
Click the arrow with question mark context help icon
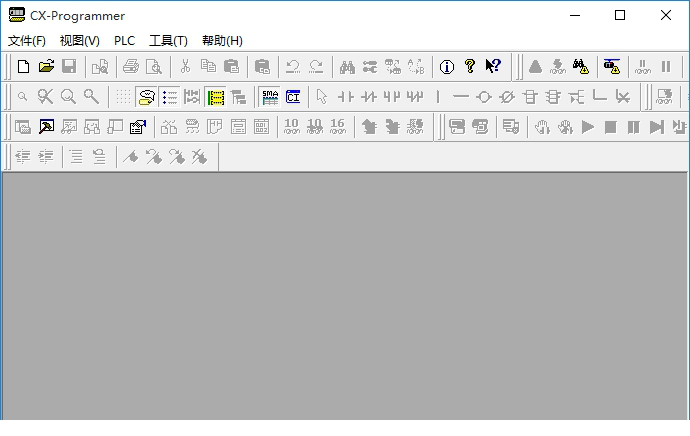pyautogui.click(x=493, y=66)
